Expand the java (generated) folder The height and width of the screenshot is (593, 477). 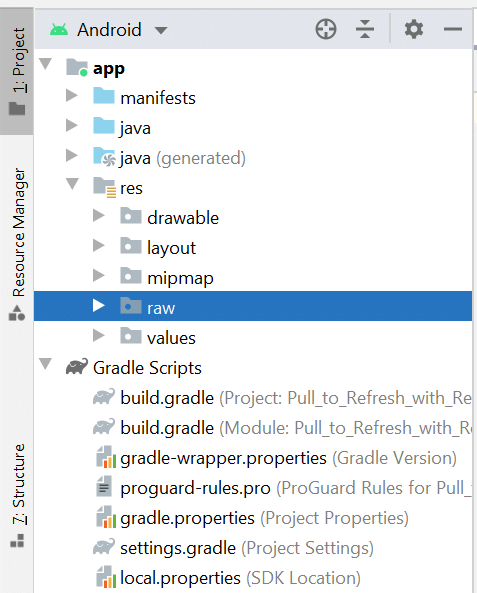pos(71,155)
